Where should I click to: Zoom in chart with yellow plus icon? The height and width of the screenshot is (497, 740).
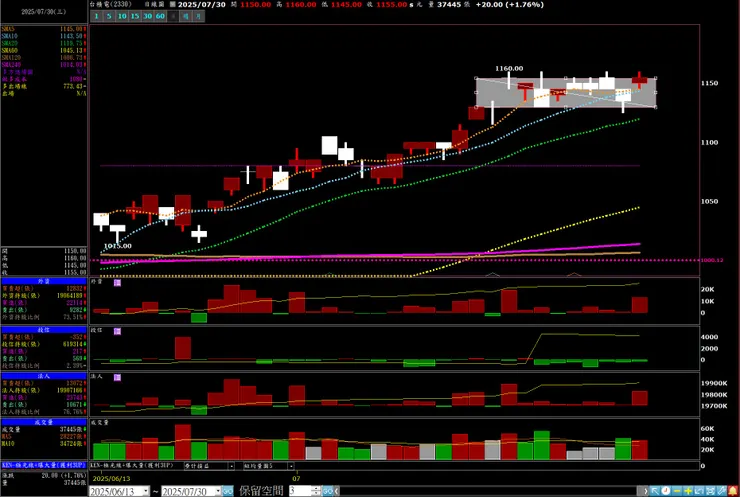click(x=688, y=491)
